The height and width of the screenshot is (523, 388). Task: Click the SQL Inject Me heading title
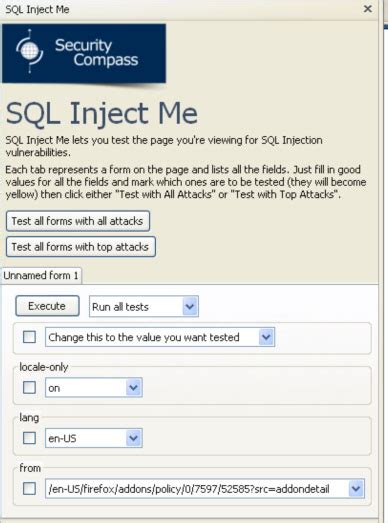pyautogui.click(x=102, y=113)
